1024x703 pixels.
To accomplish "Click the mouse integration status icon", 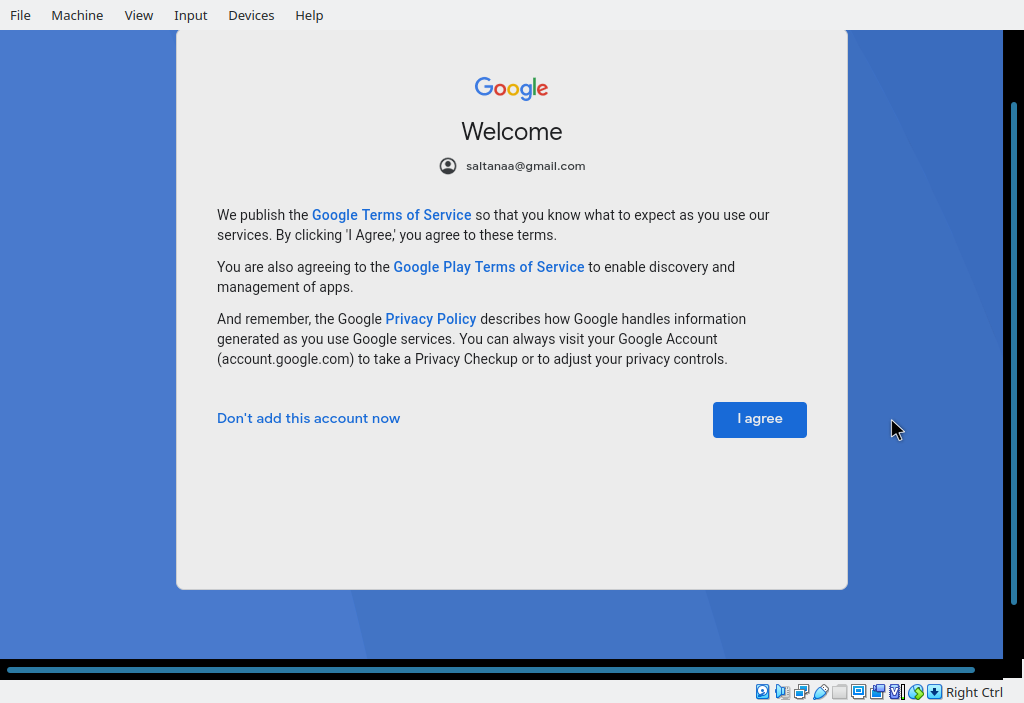I will [916, 692].
